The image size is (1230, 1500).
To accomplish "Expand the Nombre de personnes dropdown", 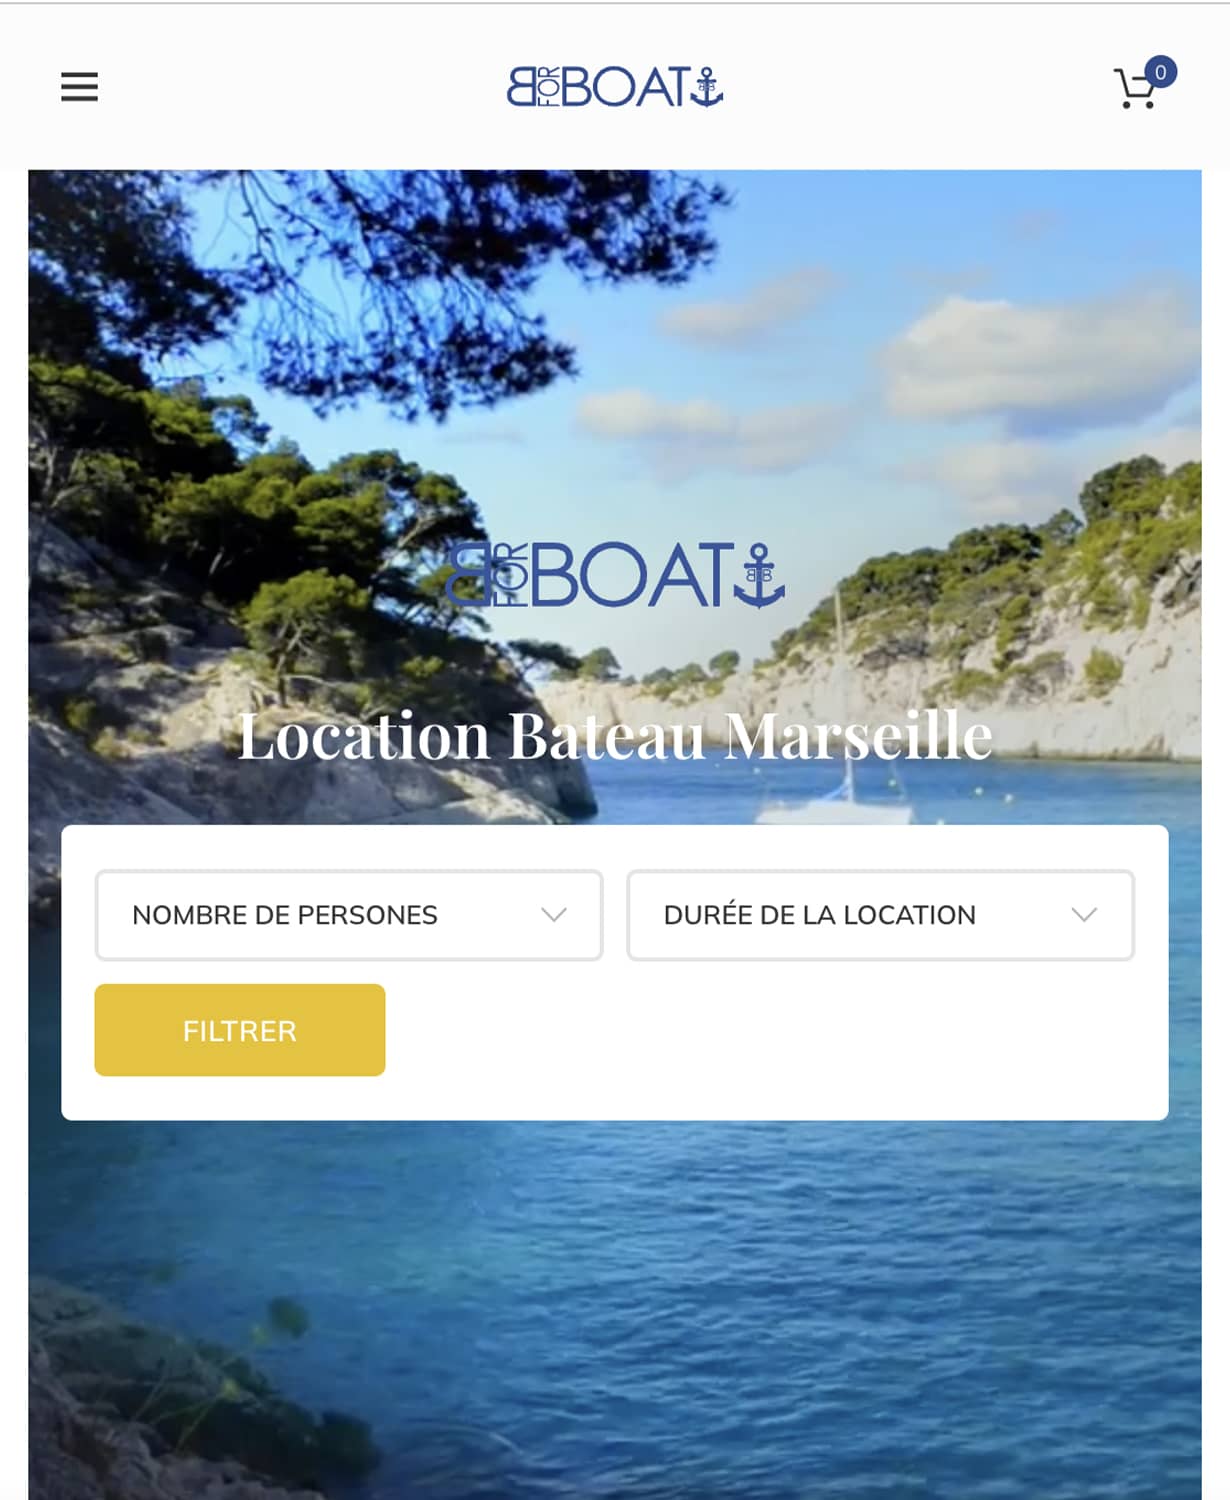I will click(x=349, y=915).
